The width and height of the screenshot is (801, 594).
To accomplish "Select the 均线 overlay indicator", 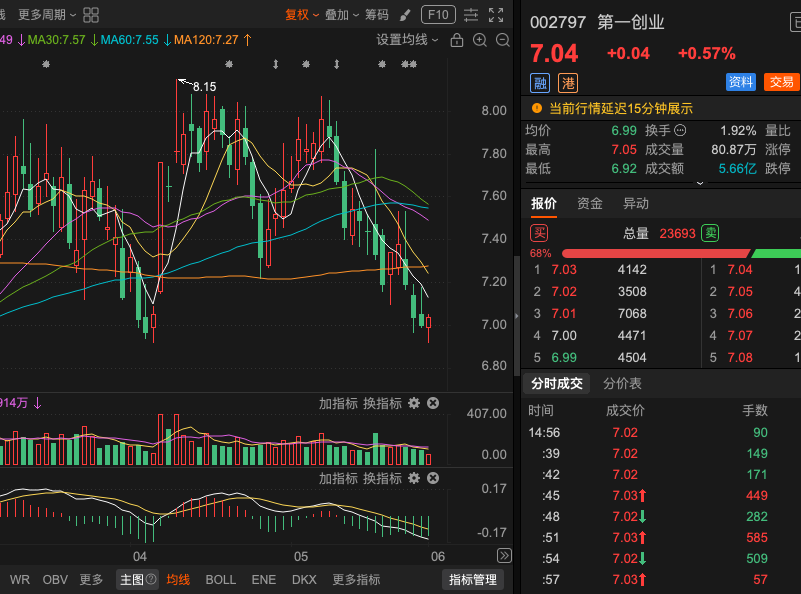I will pos(178,580).
